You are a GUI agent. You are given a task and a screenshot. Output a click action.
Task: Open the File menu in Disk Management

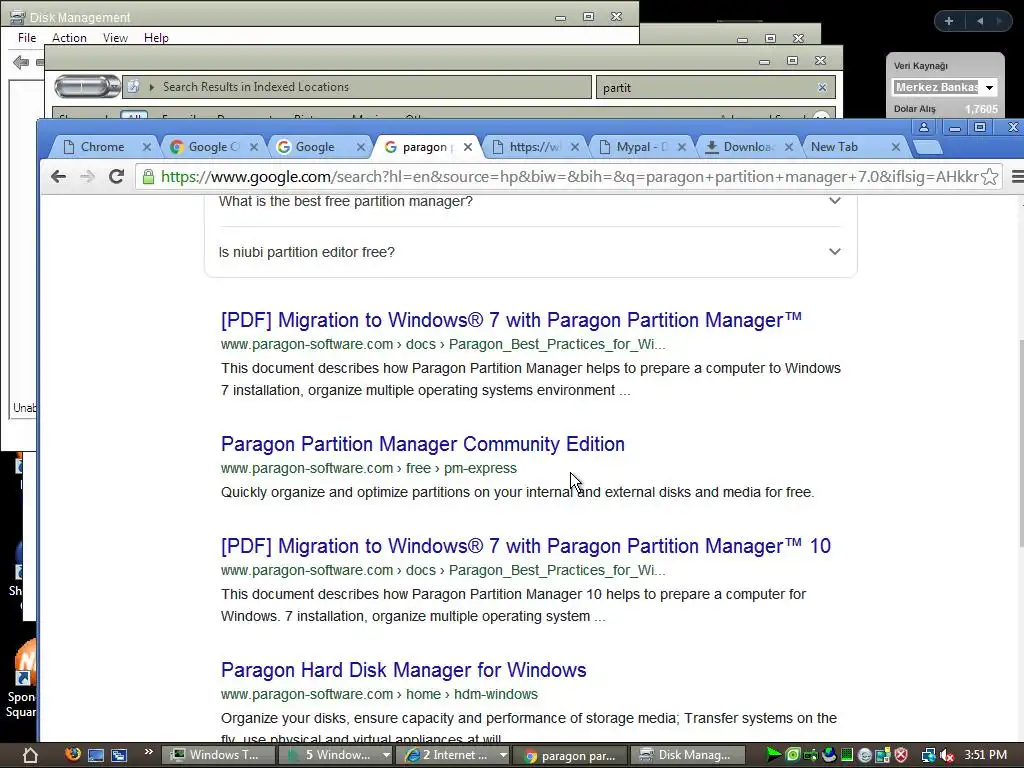tap(27, 38)
